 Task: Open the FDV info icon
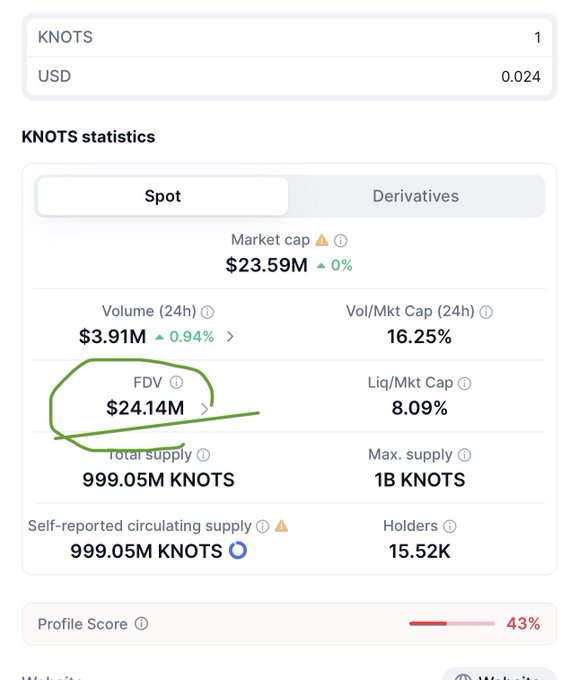coord(176,382)
